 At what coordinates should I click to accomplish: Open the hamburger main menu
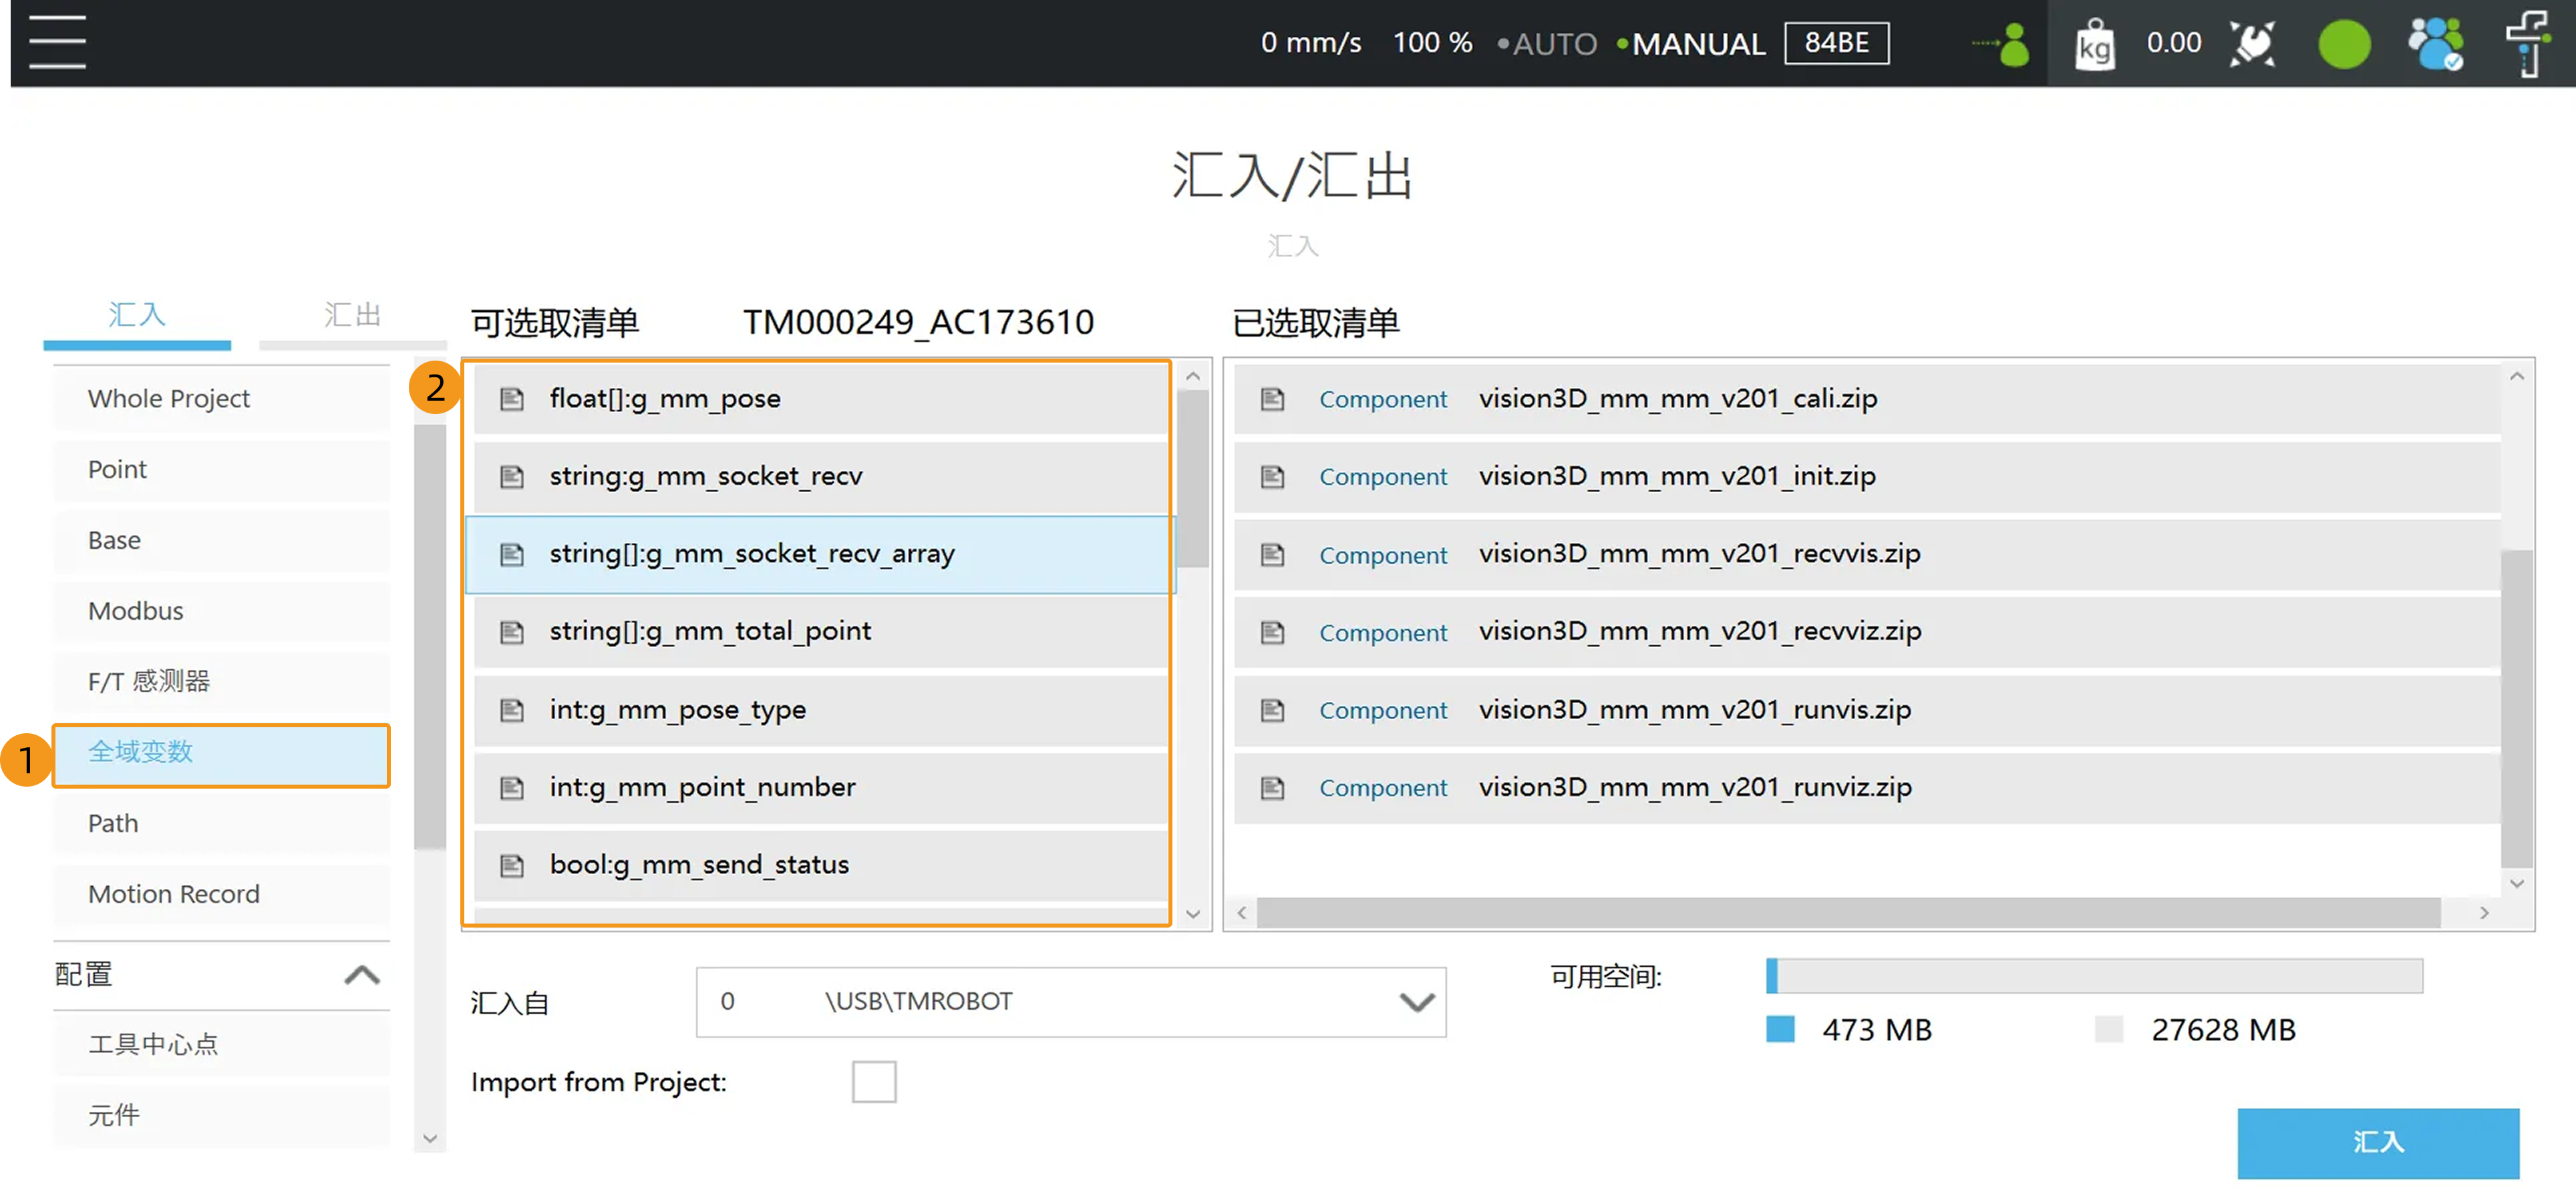[x=57, y=42]
